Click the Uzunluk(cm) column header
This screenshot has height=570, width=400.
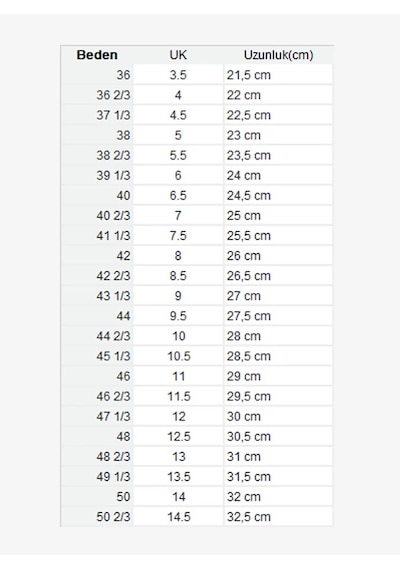coord(279,55)
